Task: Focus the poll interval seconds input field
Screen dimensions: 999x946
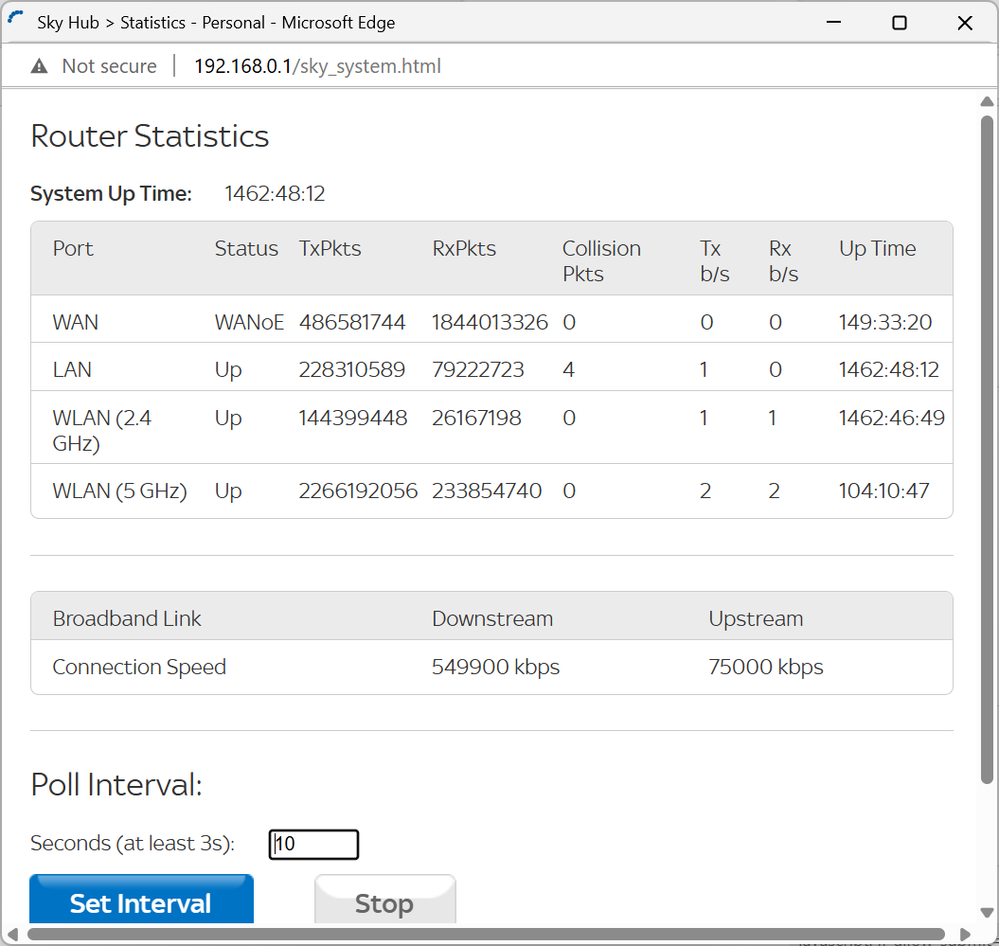Action: click(314, 844)
